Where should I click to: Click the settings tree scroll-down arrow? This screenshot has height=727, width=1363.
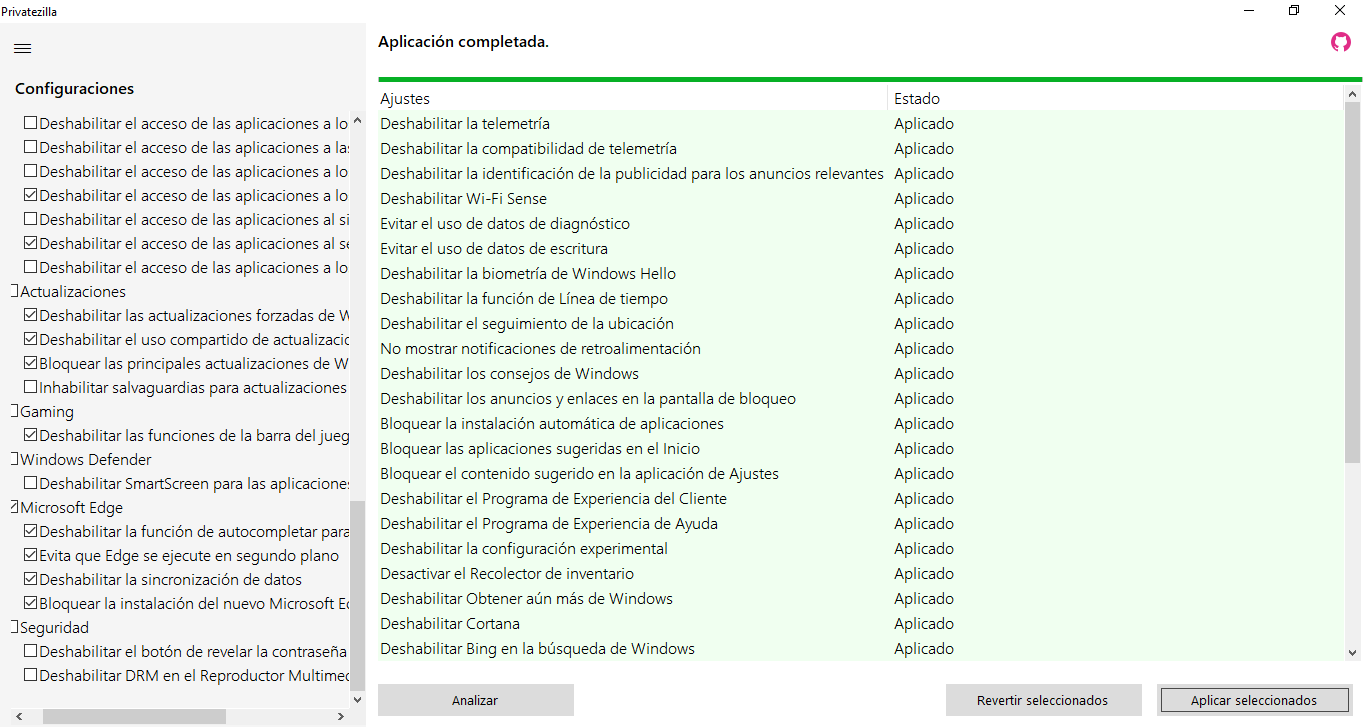click(358, 700)
